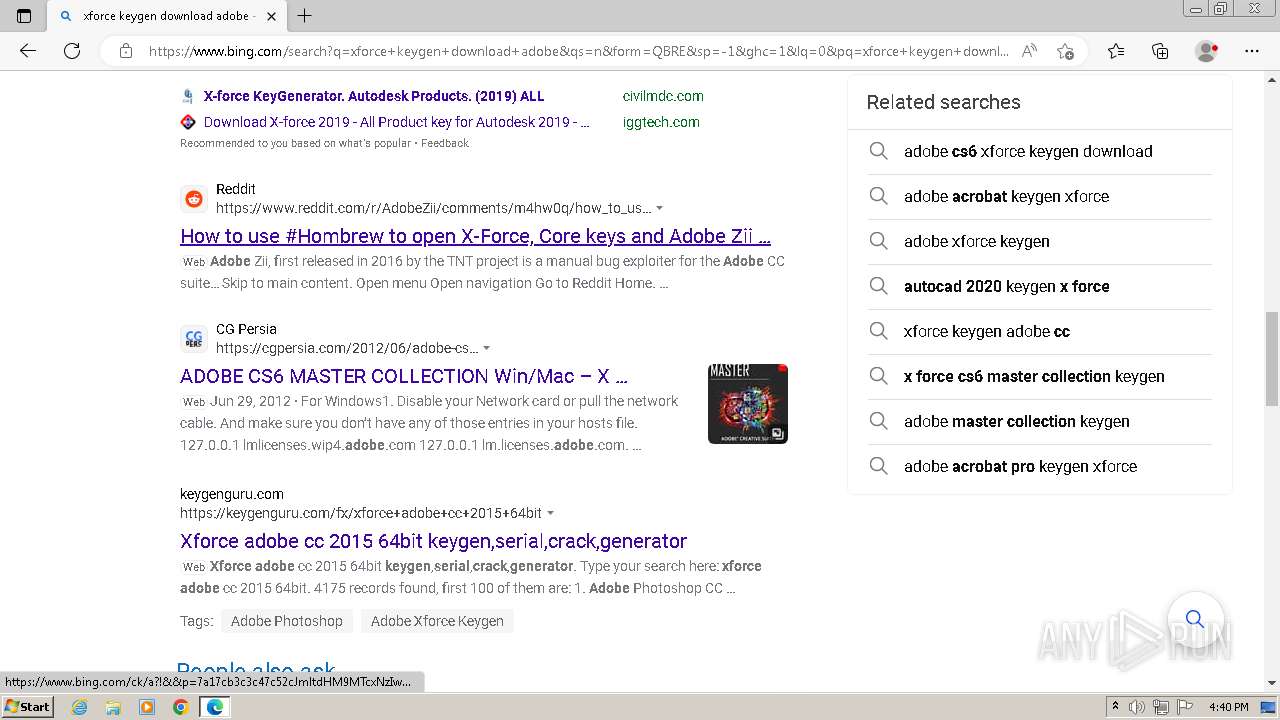Open the tab actions menu icon

point(24,16)
